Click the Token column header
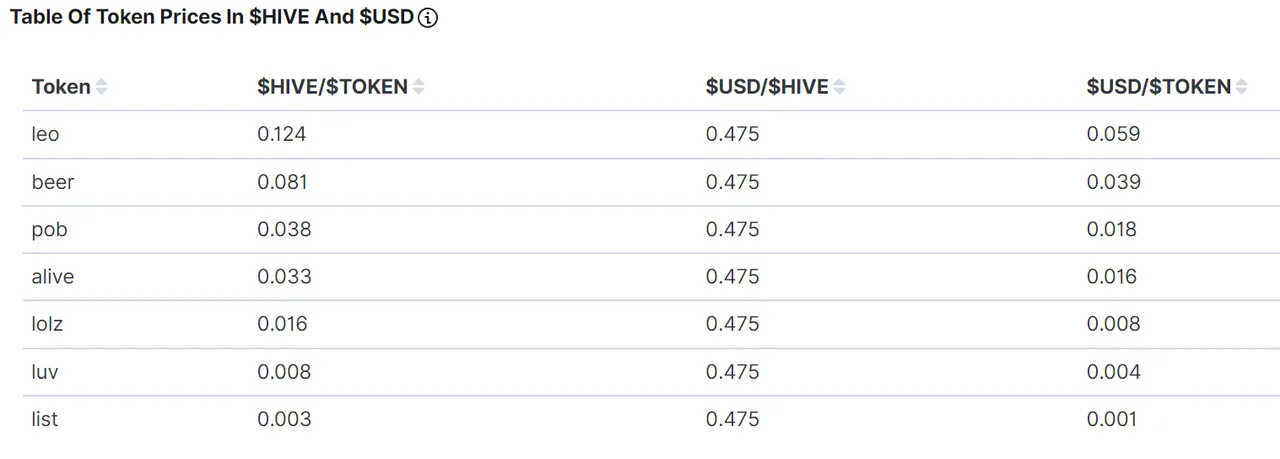The width and height of the screenshot is (1280, 459). pyautogui.click(x=61, y=87)
